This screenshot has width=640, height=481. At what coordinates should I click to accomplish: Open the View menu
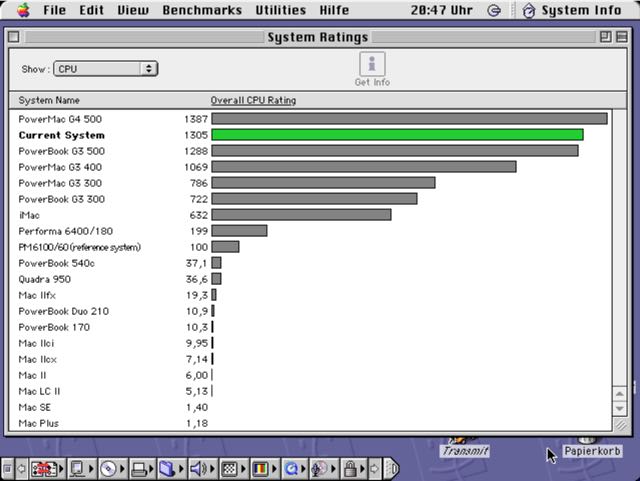click(x=133, y=10)
